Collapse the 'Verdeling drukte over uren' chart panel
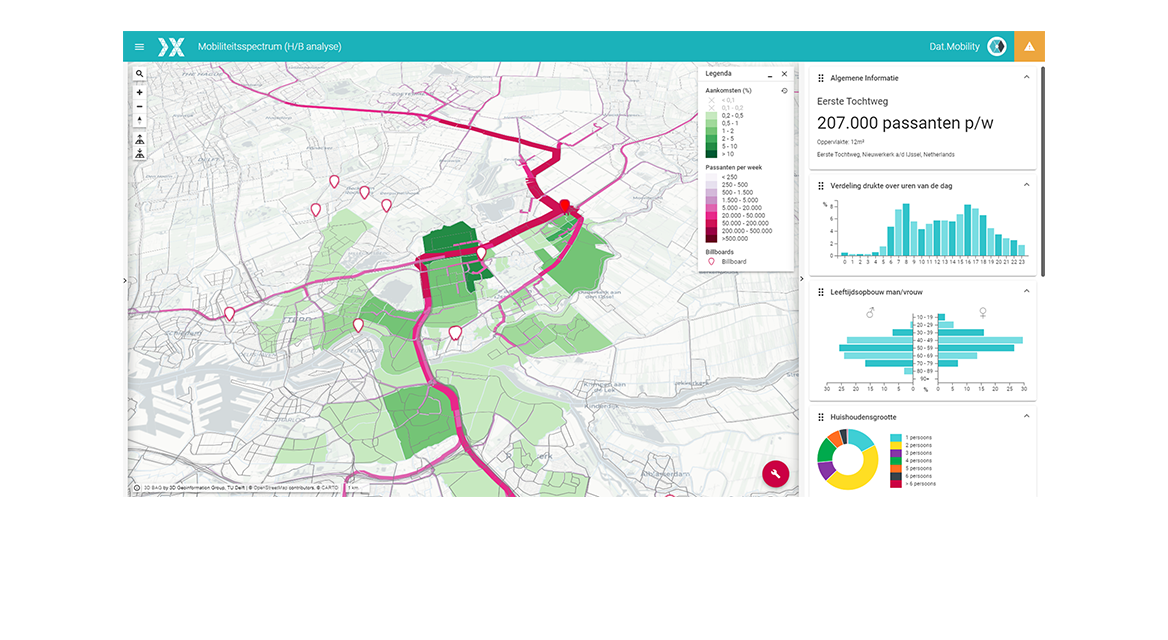The width and height of the screenshot is (1168, 640). coord(1026,185)
